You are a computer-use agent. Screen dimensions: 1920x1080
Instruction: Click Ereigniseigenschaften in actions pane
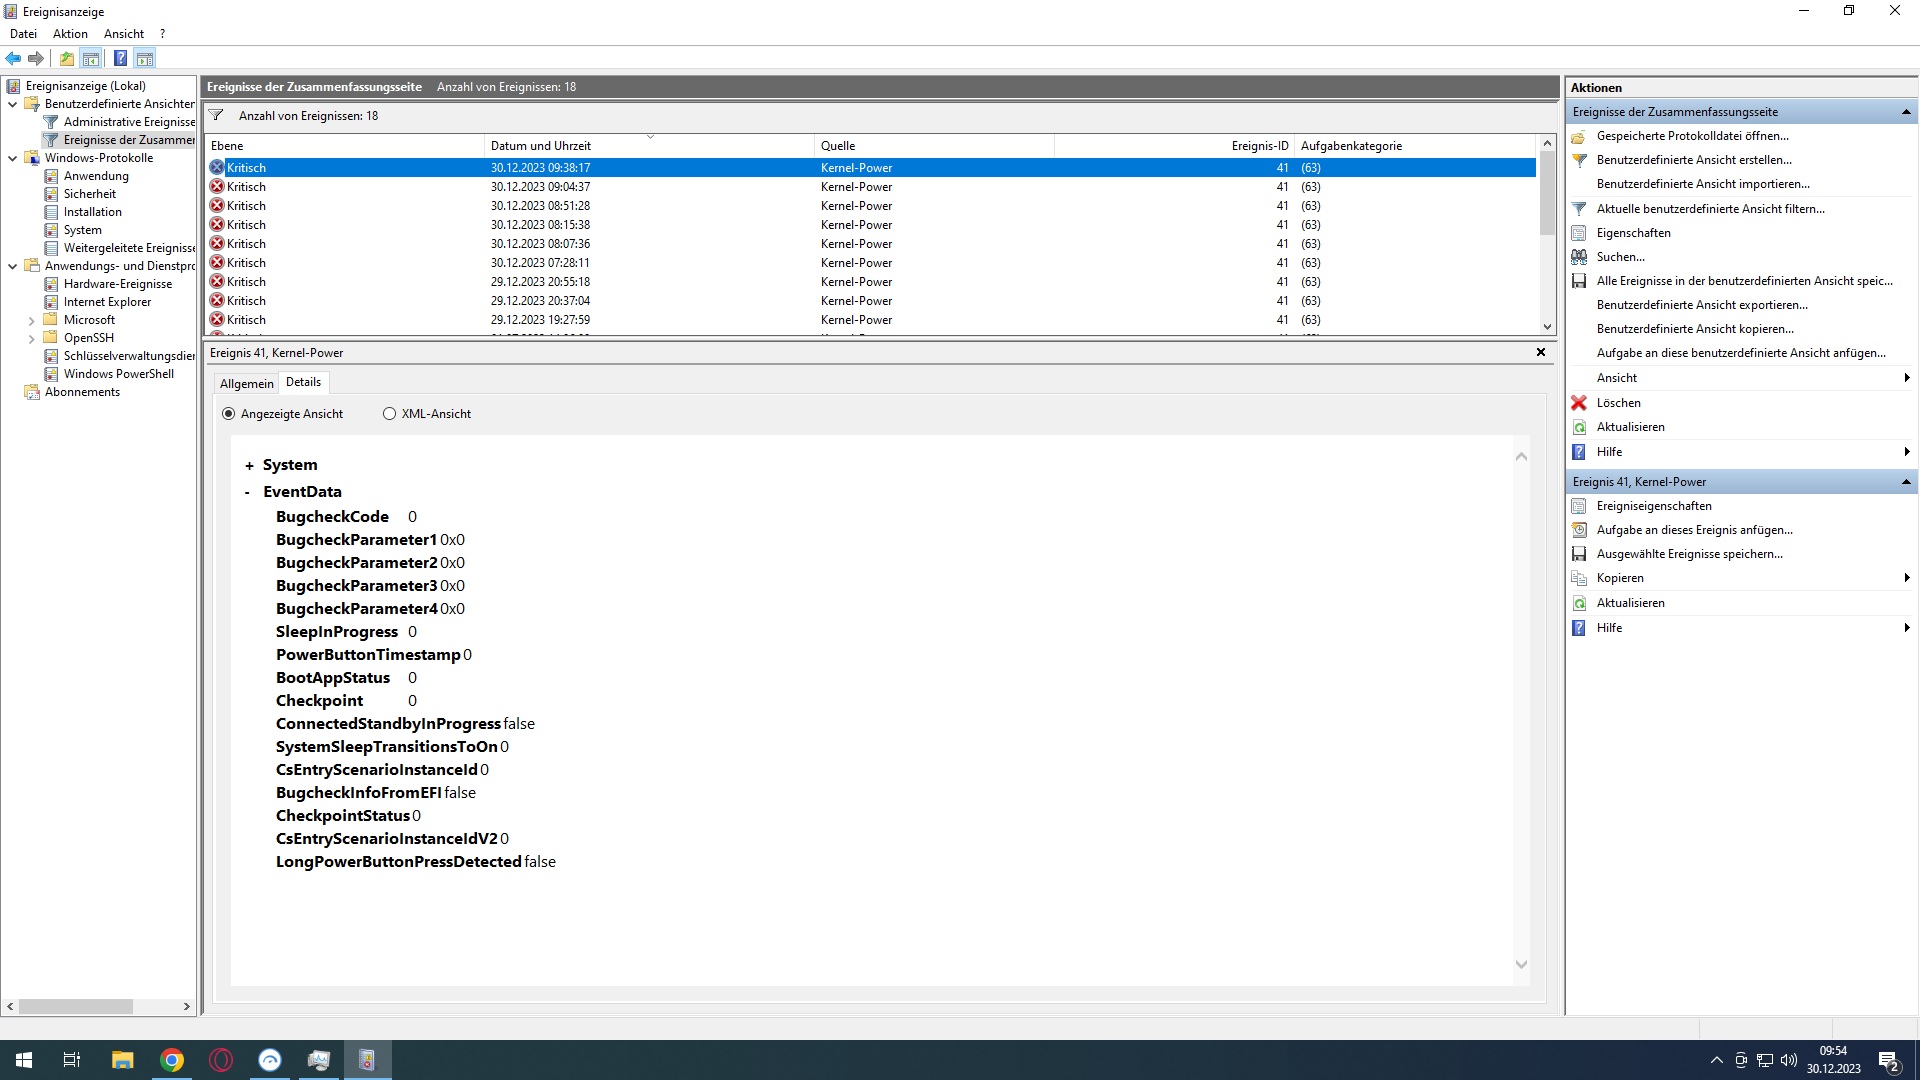[1653, 506]
